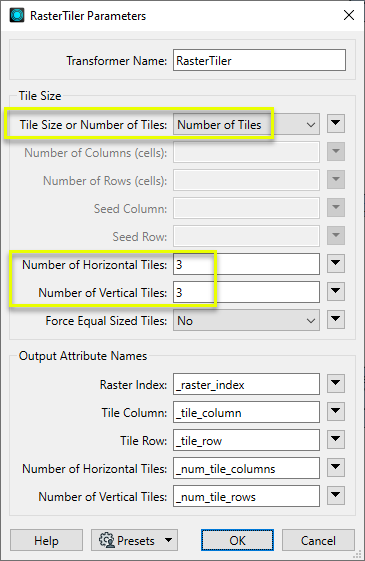
Task: Confirm with the OK button
Action: point(238,540)
